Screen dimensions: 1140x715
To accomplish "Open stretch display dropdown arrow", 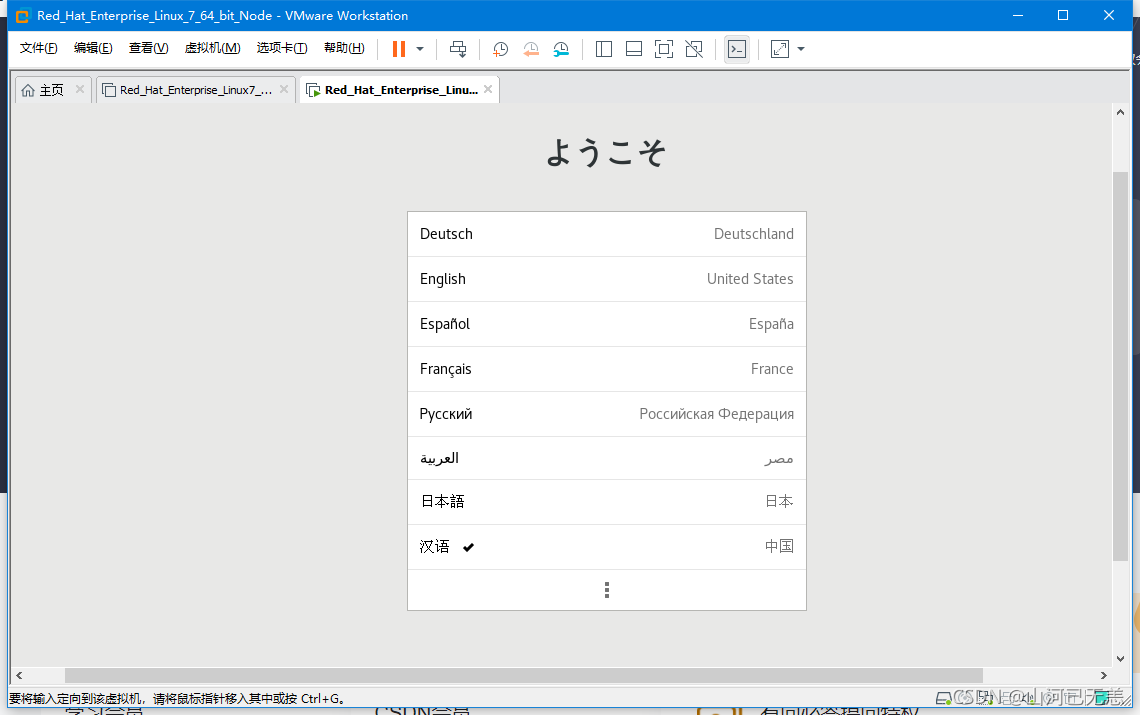I will tap(801, 49).
